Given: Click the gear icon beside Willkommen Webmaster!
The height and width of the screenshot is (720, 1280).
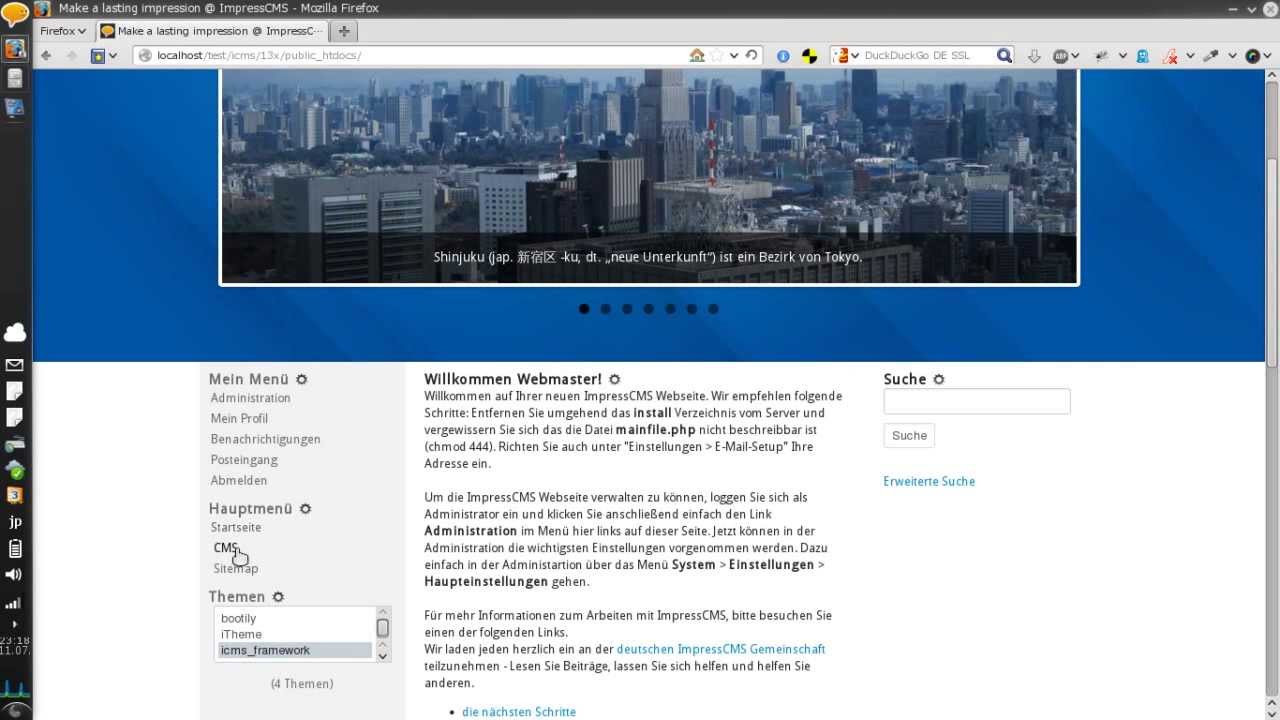Looking at the screenshot, I should (x=615, y=380).
